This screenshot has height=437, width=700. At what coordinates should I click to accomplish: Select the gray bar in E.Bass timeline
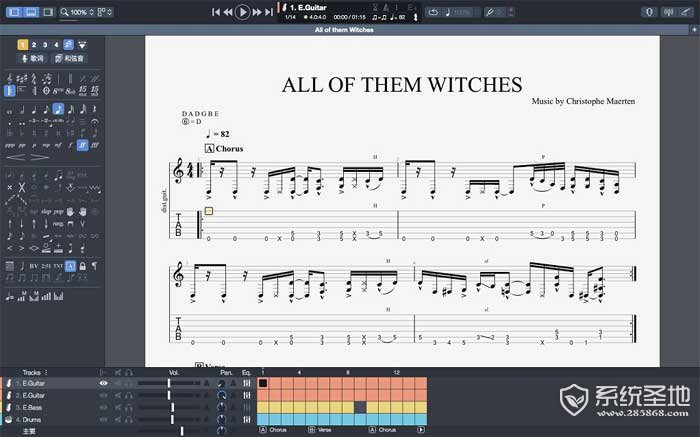point(360,407)
